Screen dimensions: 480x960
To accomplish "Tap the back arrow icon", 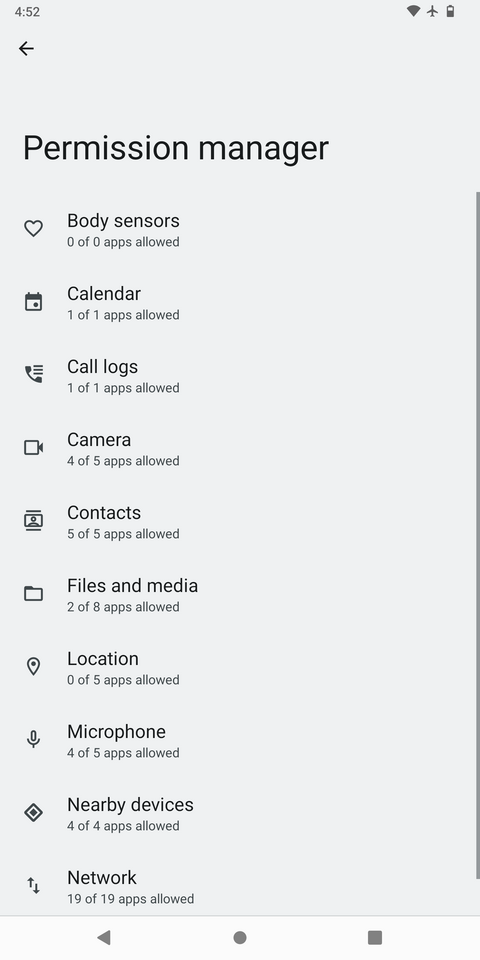I will 26,48.
